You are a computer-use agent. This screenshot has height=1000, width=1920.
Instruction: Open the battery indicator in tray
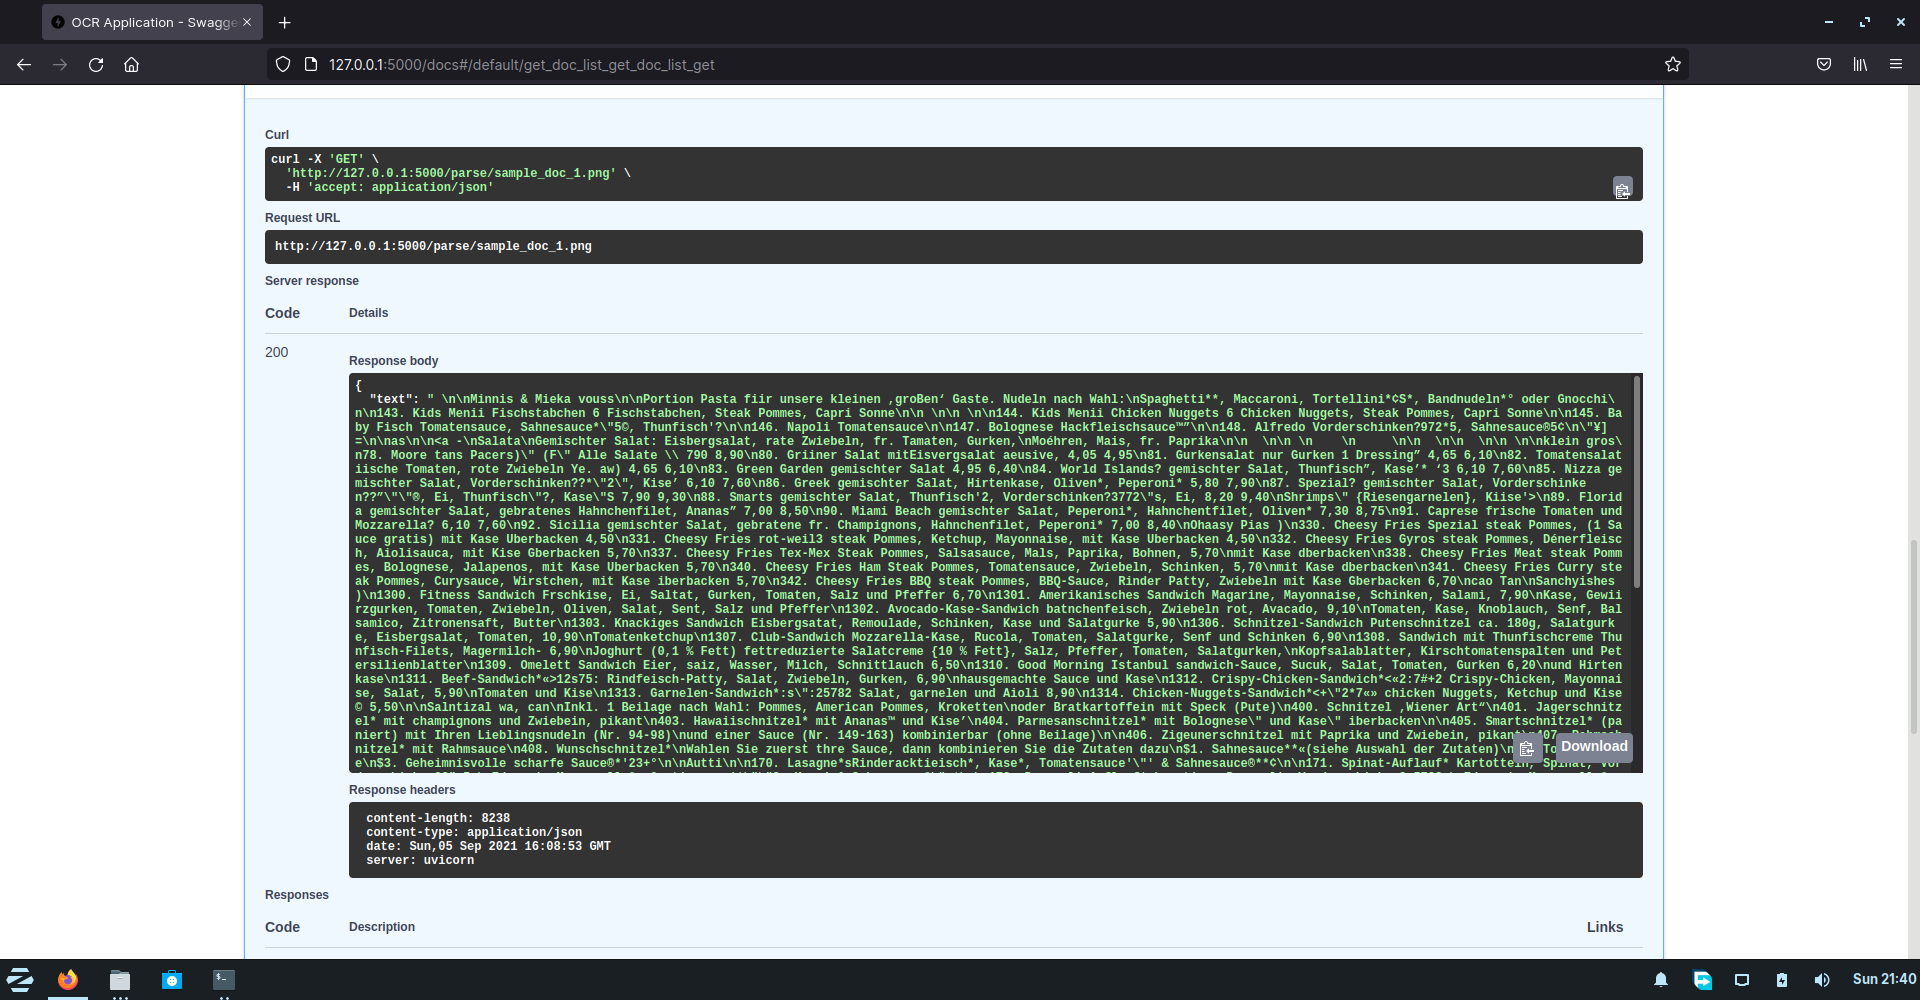tap(1782, 980)
